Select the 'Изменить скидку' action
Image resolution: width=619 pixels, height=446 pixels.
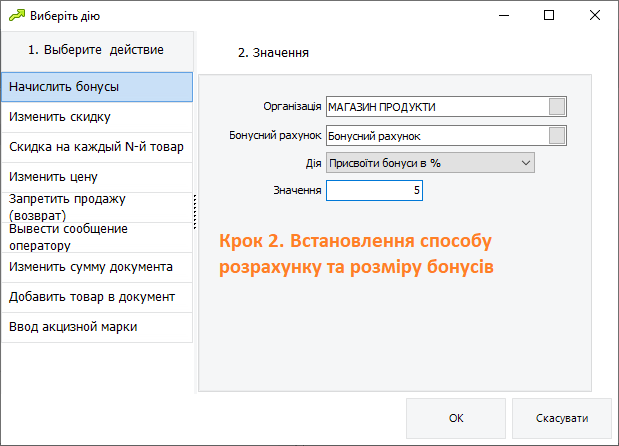[x=97, y=117]
